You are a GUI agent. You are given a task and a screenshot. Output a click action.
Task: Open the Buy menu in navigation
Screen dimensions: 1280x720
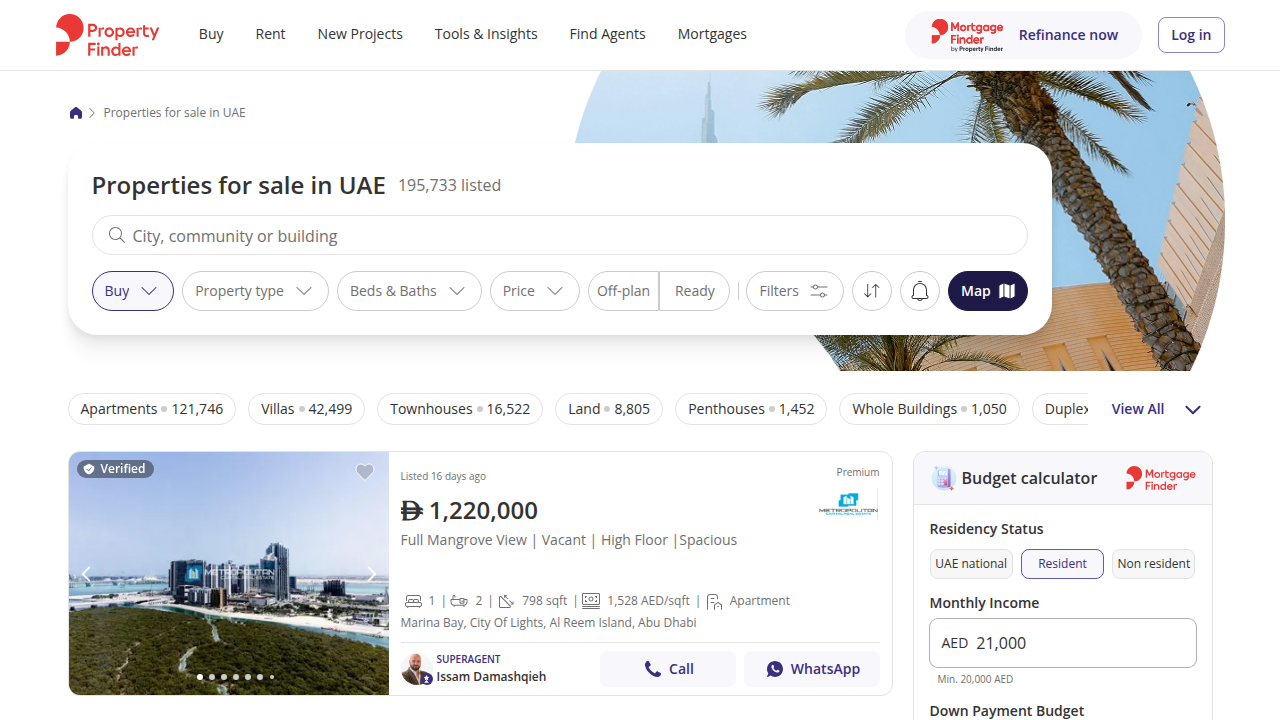(x=211, y=34)
